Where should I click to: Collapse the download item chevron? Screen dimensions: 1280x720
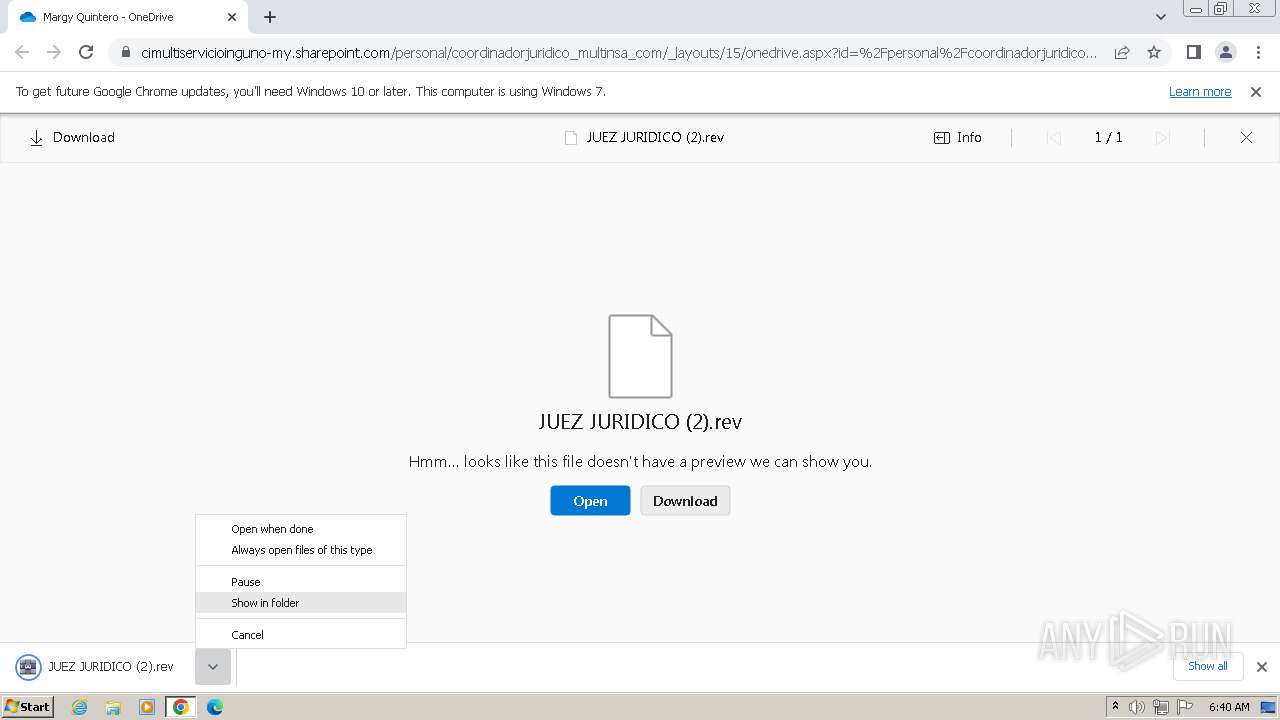click(x=213, y=667)
